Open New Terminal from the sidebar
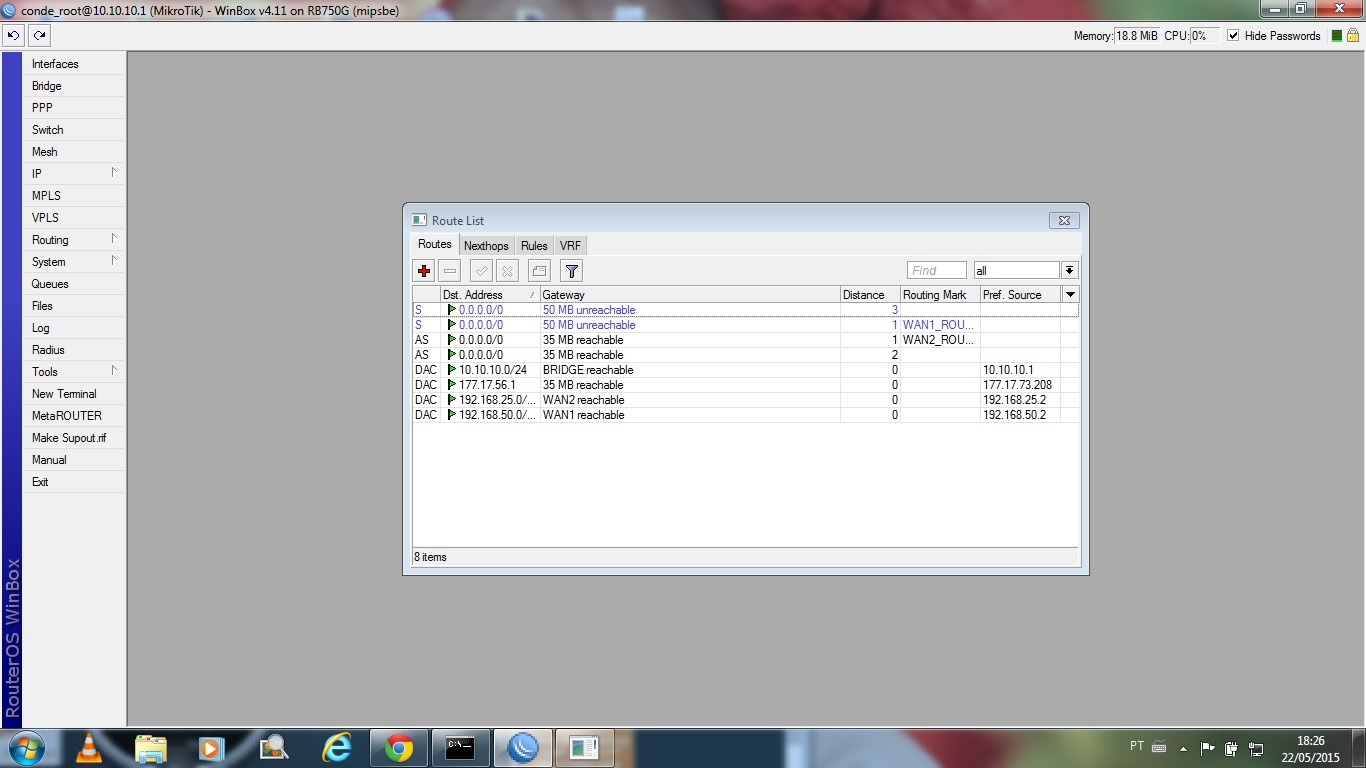 75,394
